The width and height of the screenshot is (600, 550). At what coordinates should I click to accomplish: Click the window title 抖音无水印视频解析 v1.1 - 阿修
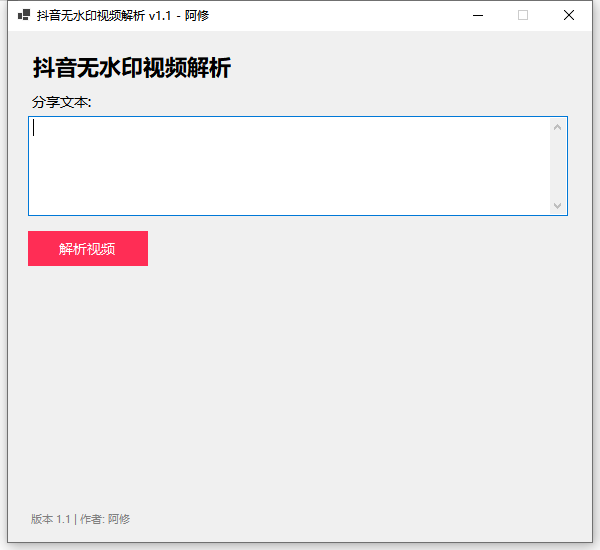pyautogui.click(x=123, y=16)
